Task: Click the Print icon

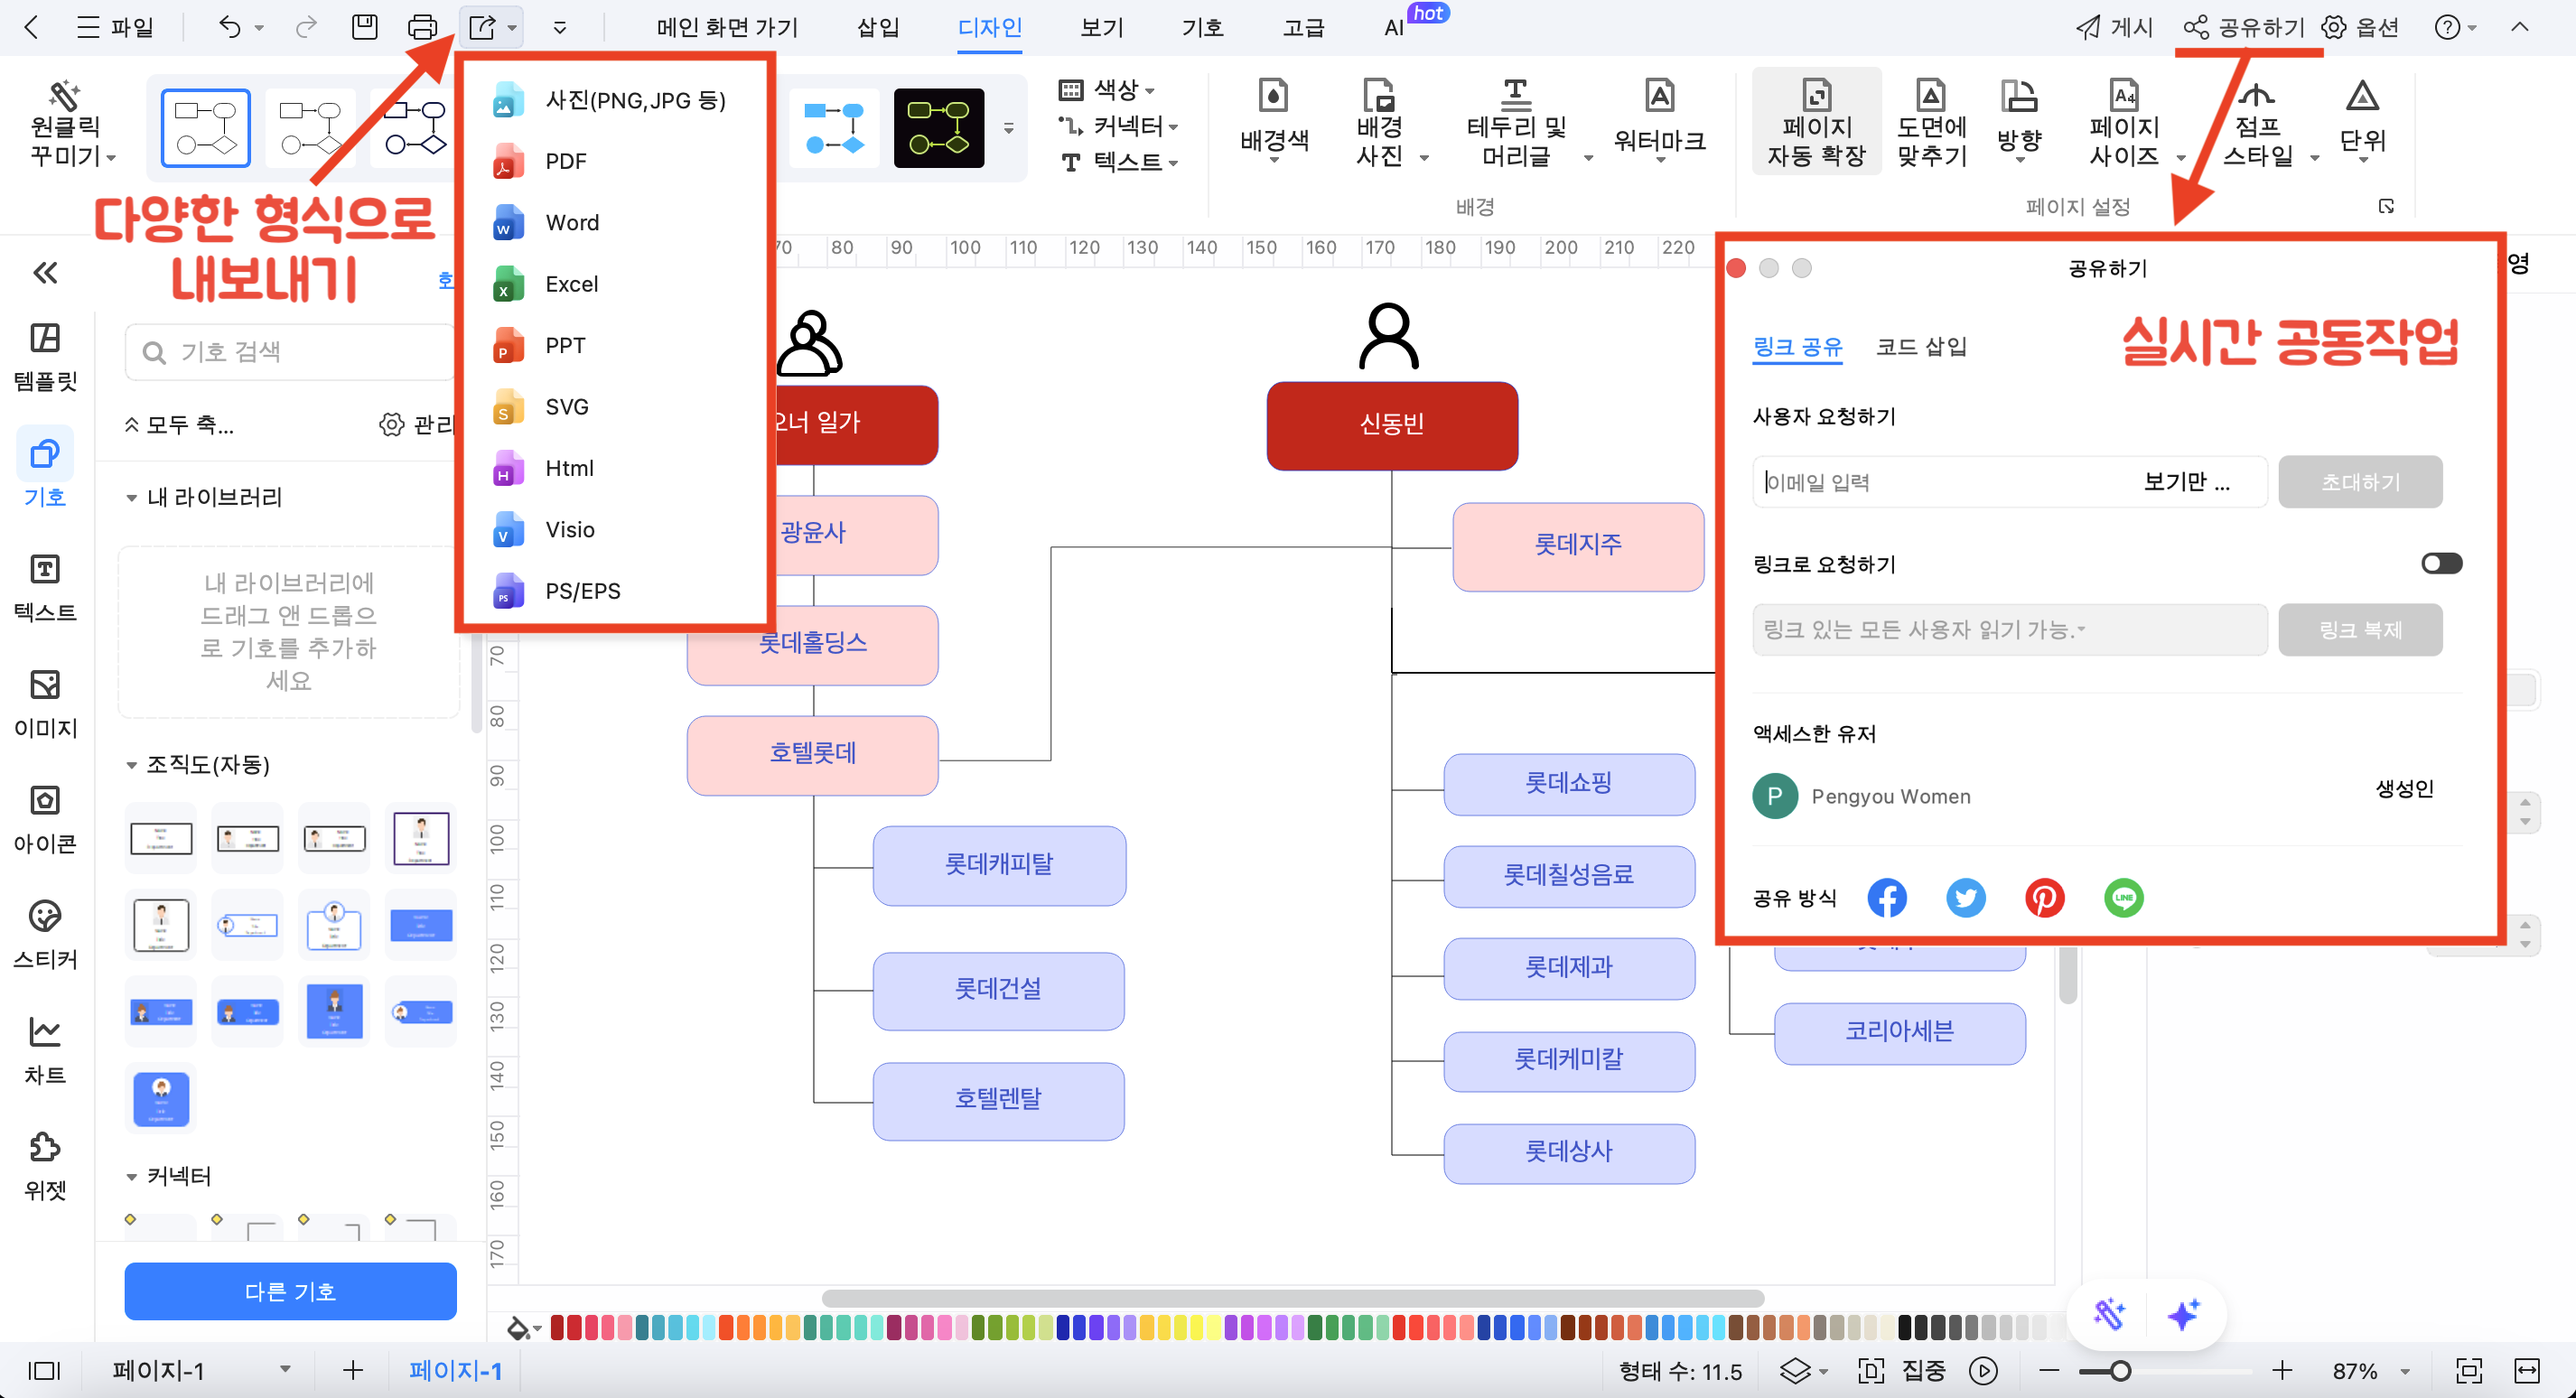Action: [x=422, y=27]
